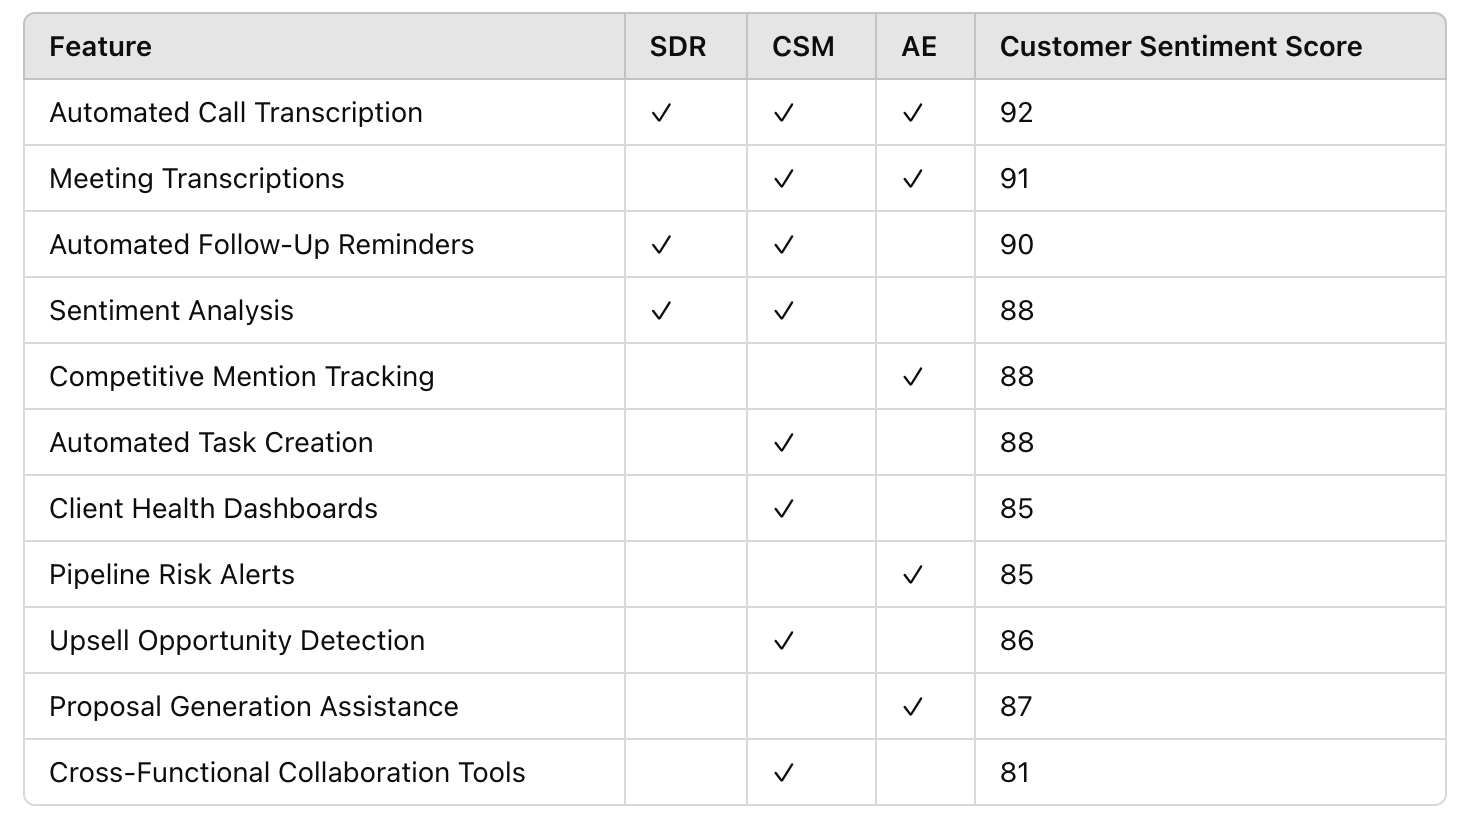
Task: Click the CSM checkmark for Cross-Functional Collaboration Tools
Action: [x=784, y=773]
